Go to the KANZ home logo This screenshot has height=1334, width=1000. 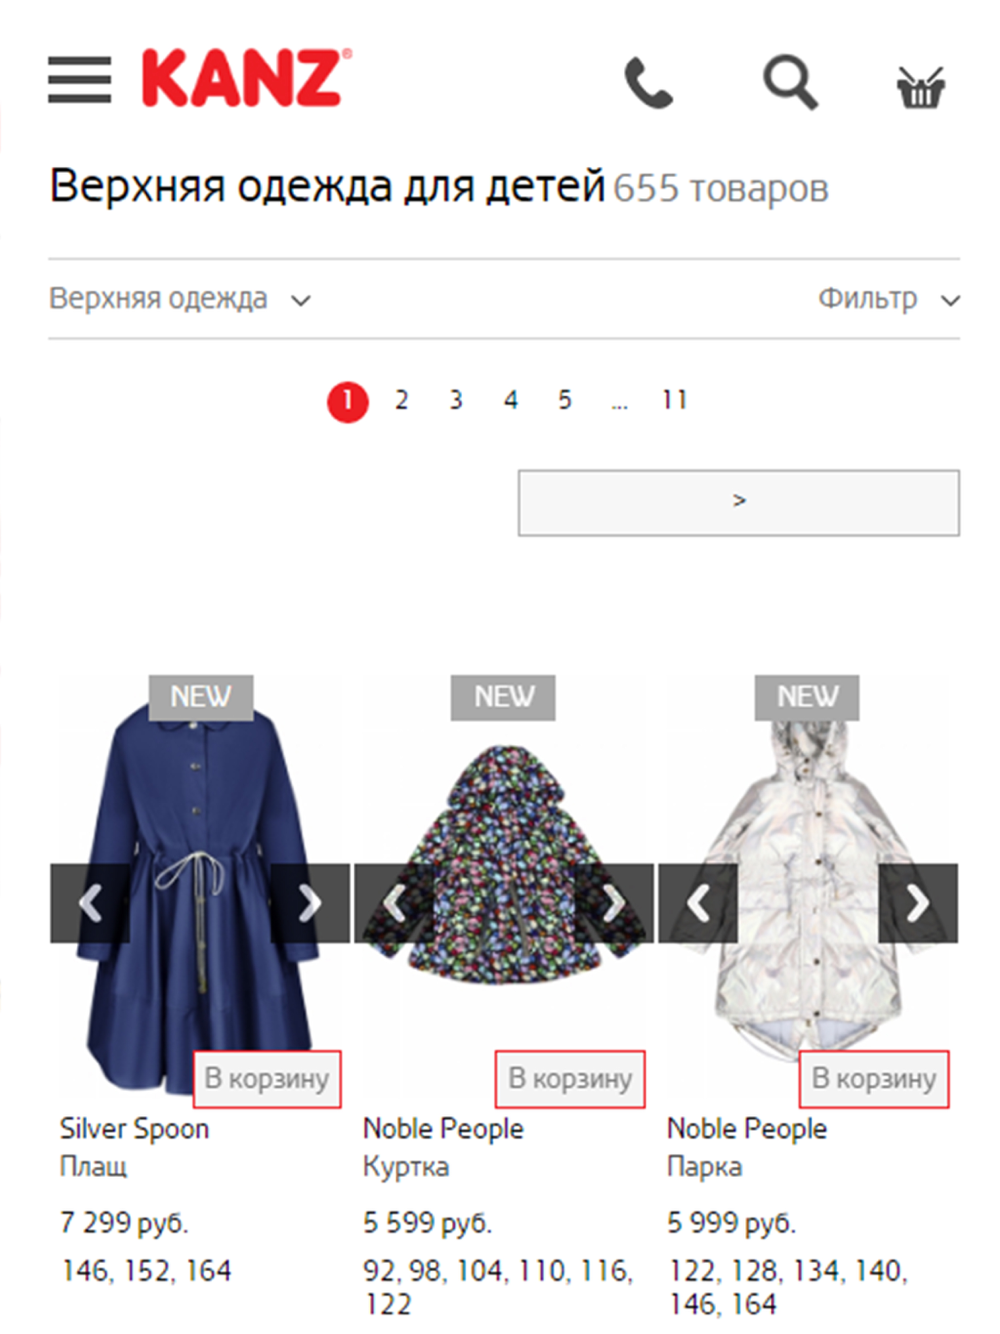pos(246,78)
